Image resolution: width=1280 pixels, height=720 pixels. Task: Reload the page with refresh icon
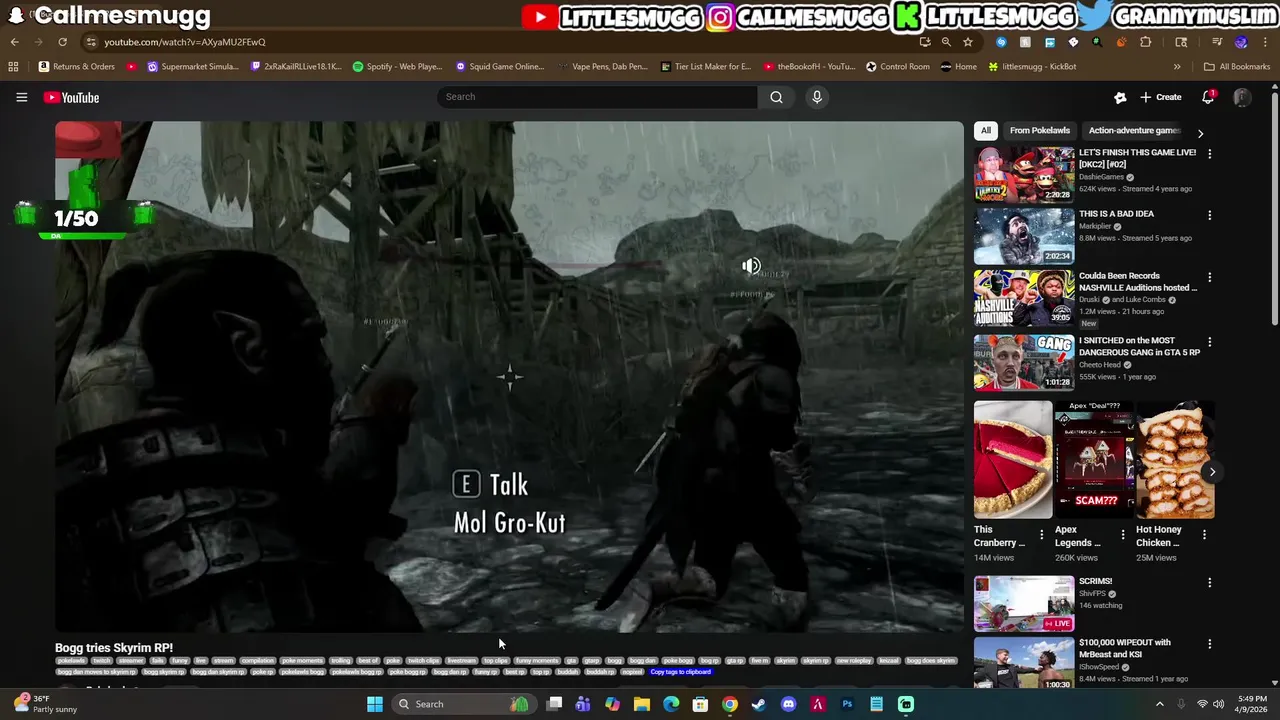point(62,42)
